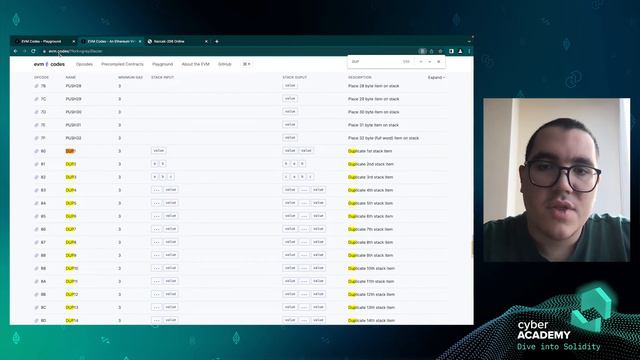Go back using browser back arrow
This screenshot has height=360, width=640.
pyautogui.click(x=16, y=51)
